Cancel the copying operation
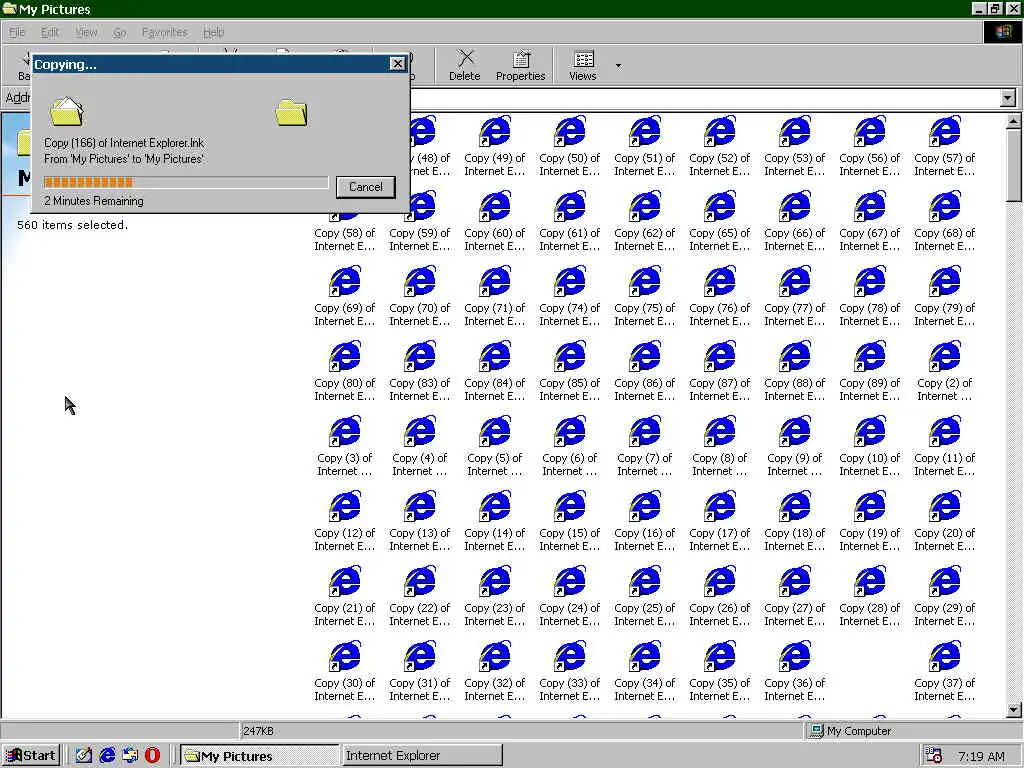The height and width of the screenshot is (768, 1024). point(366,187)
